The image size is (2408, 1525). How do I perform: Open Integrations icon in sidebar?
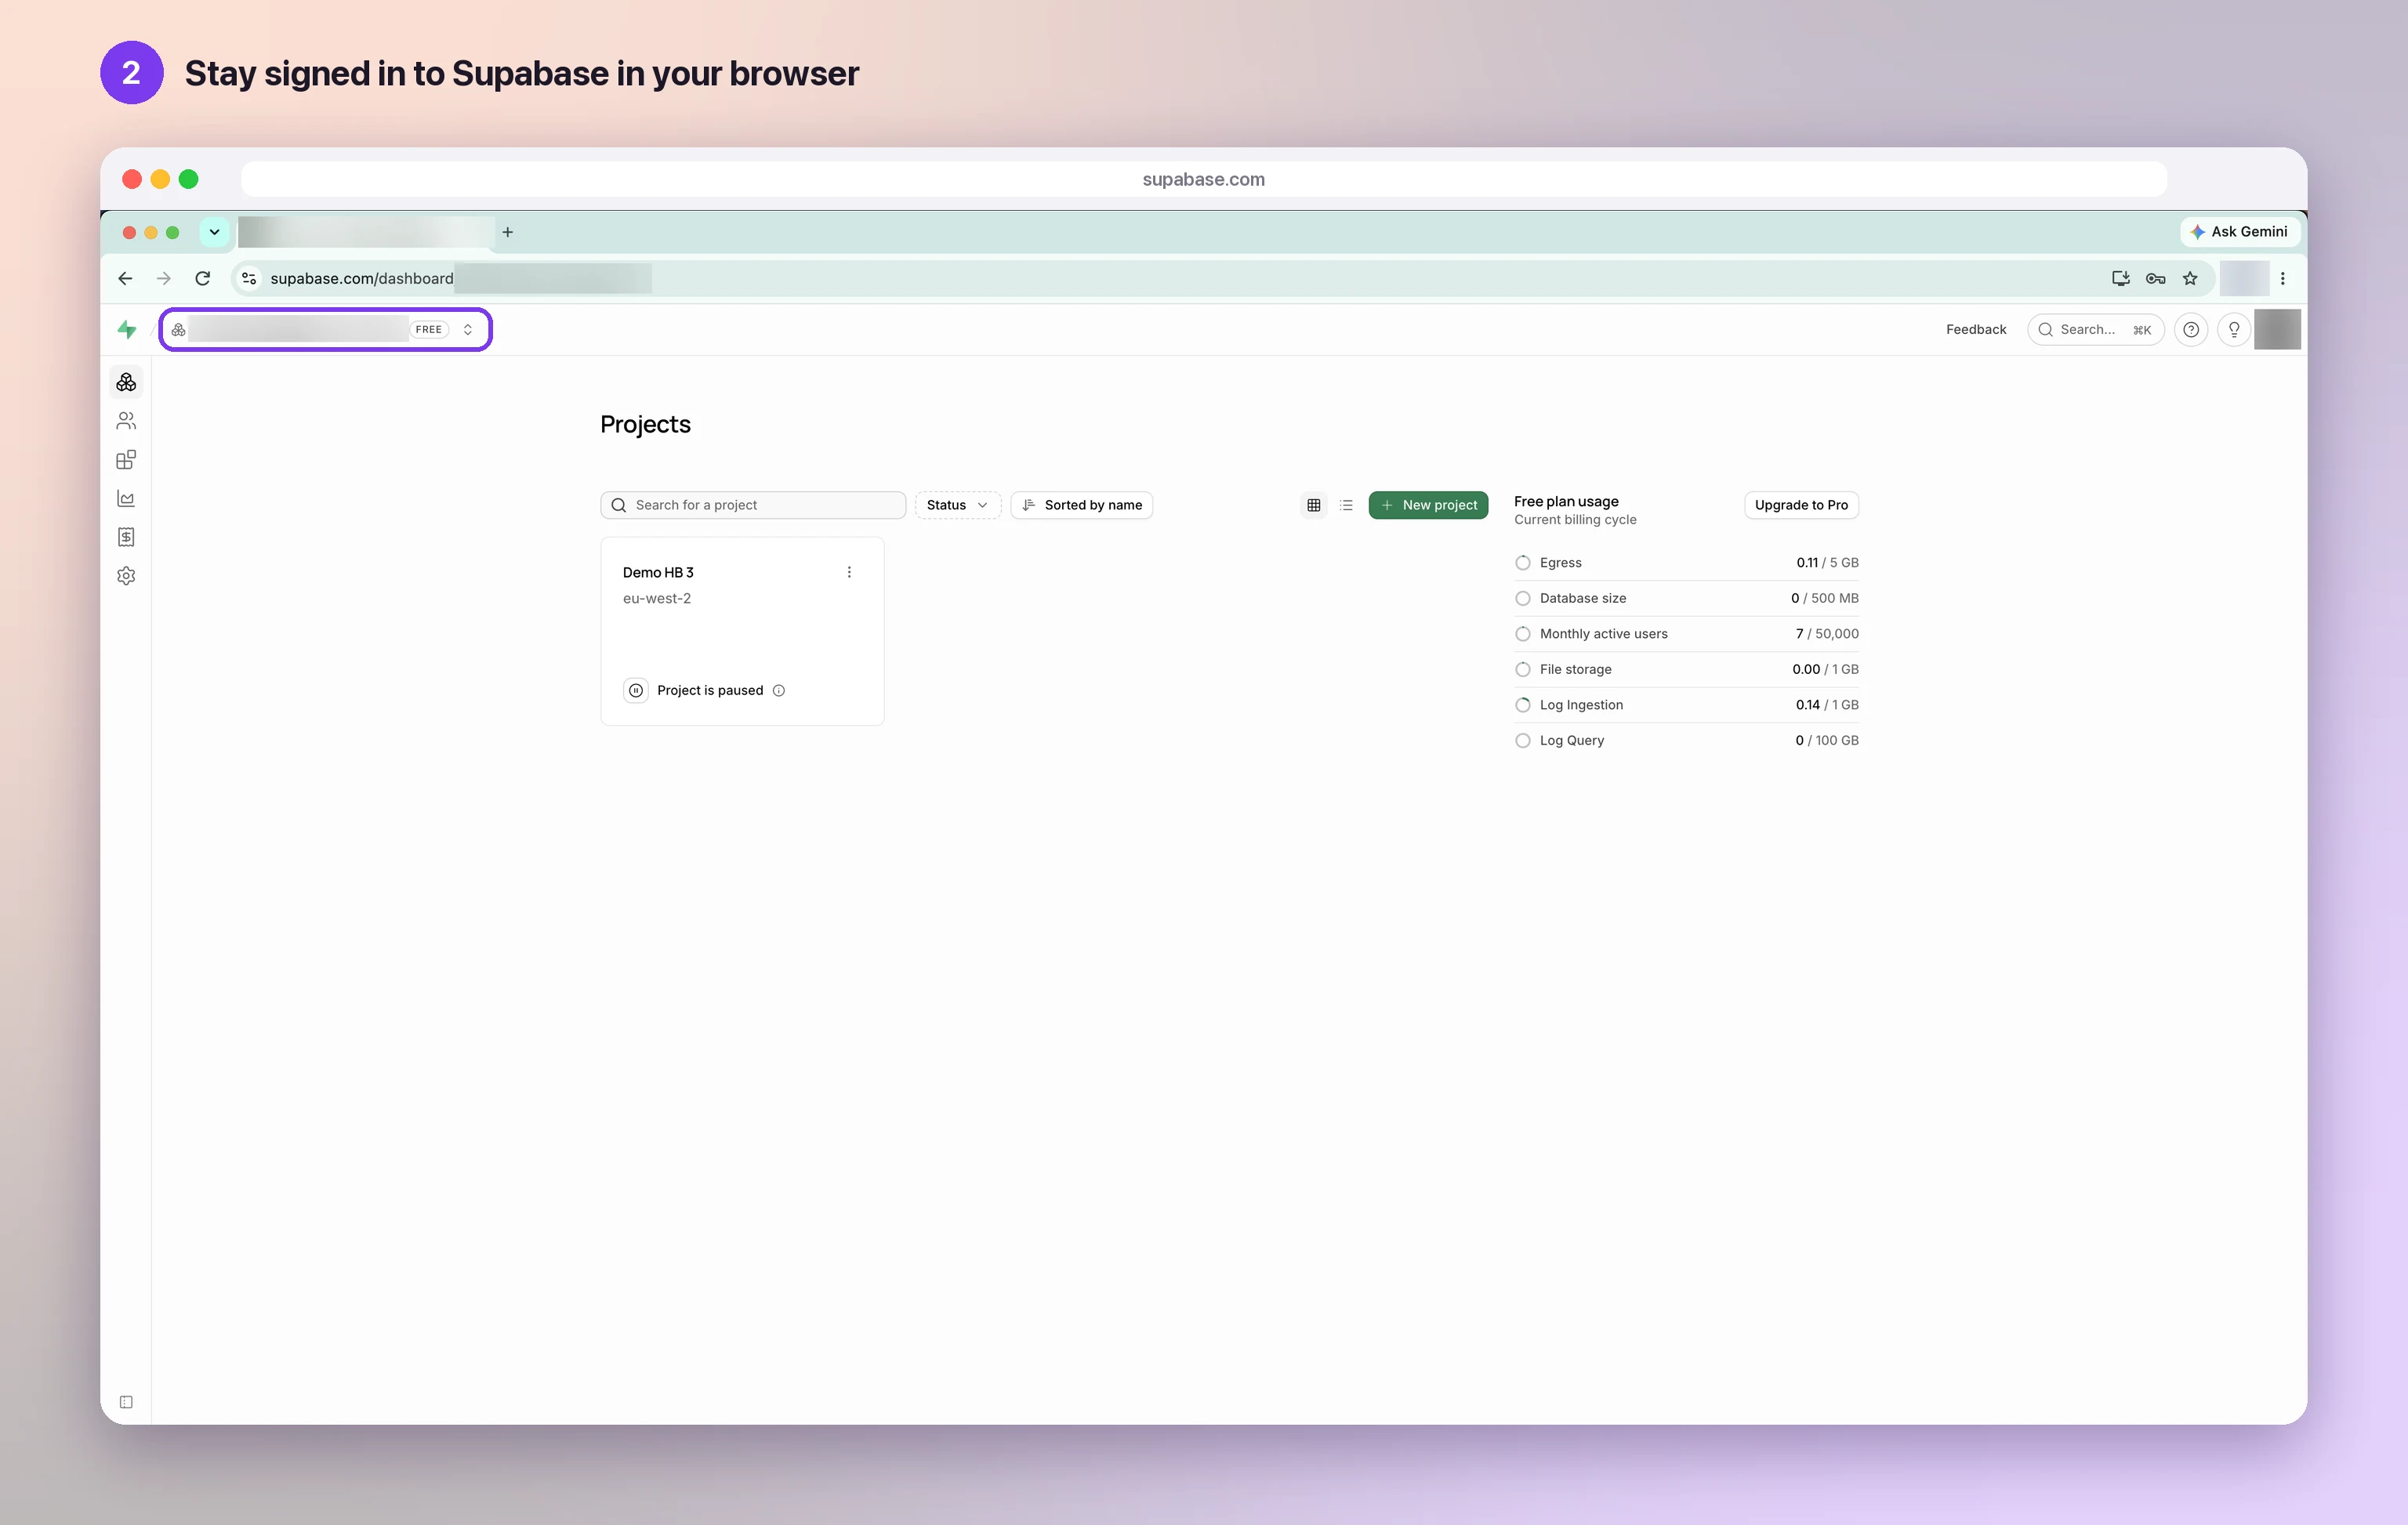point(126,460)
